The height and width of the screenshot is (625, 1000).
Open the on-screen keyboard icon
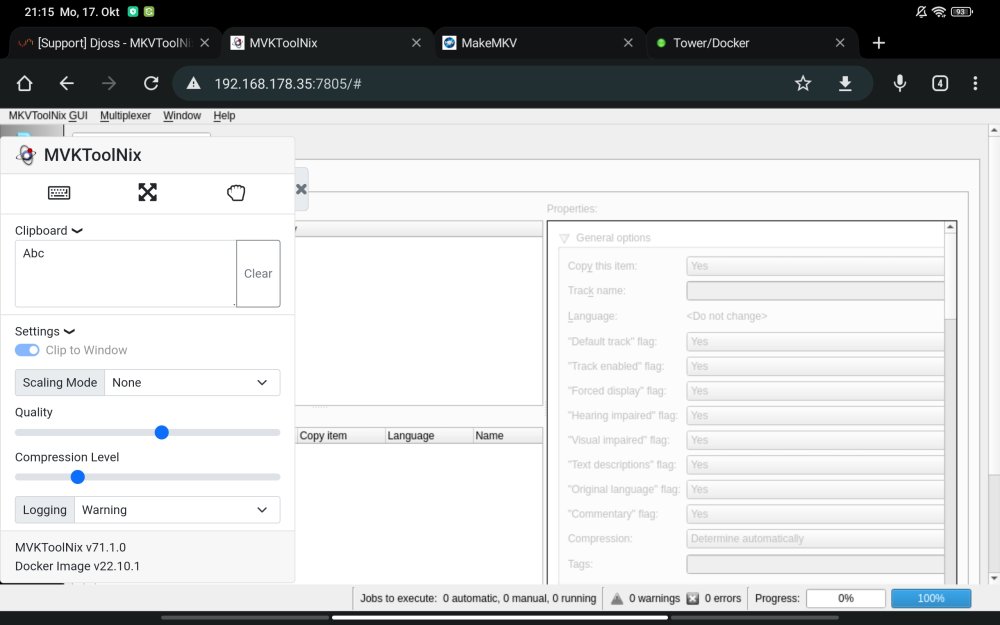(59, 193)
